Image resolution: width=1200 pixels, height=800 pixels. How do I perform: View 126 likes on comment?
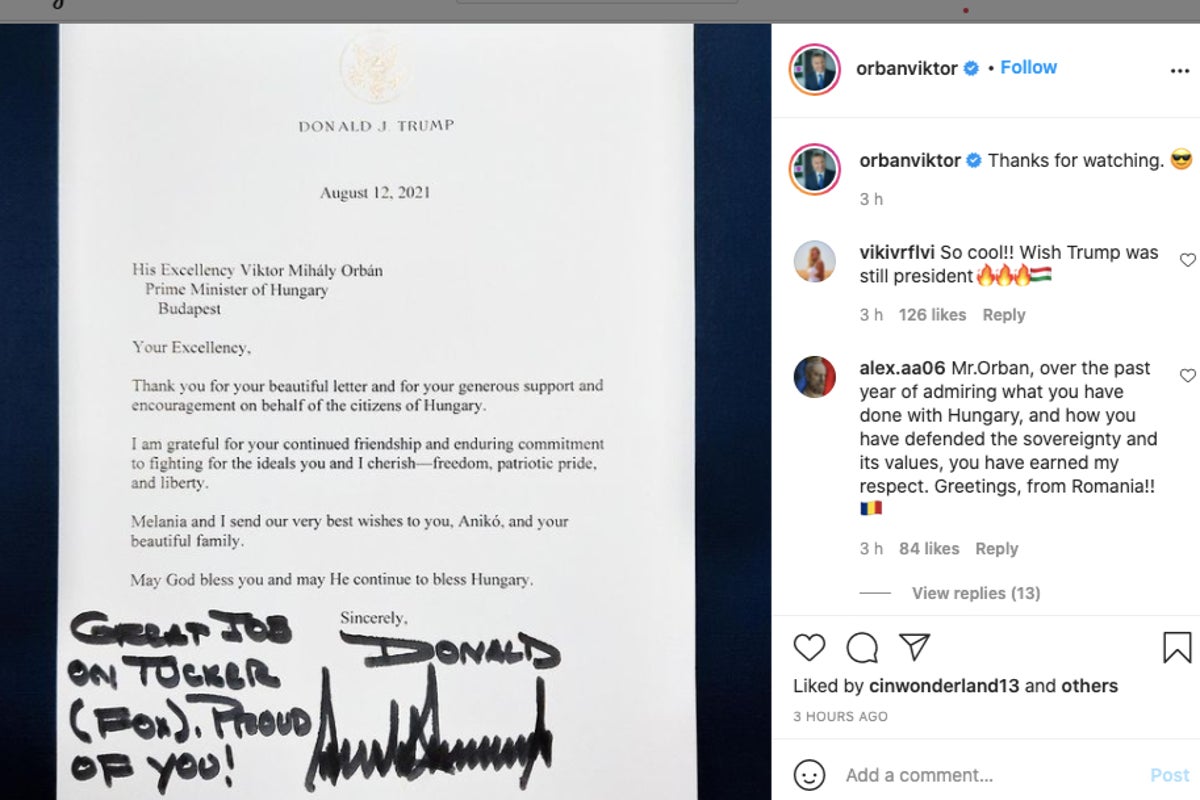pyautogui.click(x=932, y=315)
